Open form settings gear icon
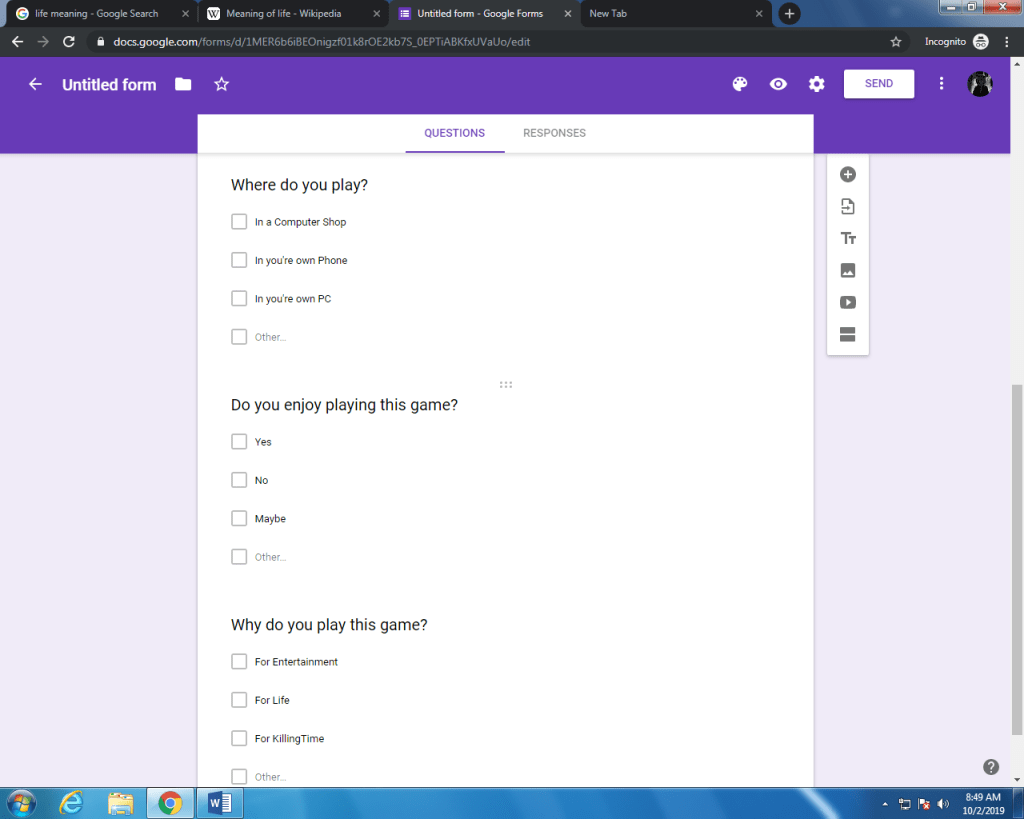This screenshot has height=819, width=1024. click(817, 84)
